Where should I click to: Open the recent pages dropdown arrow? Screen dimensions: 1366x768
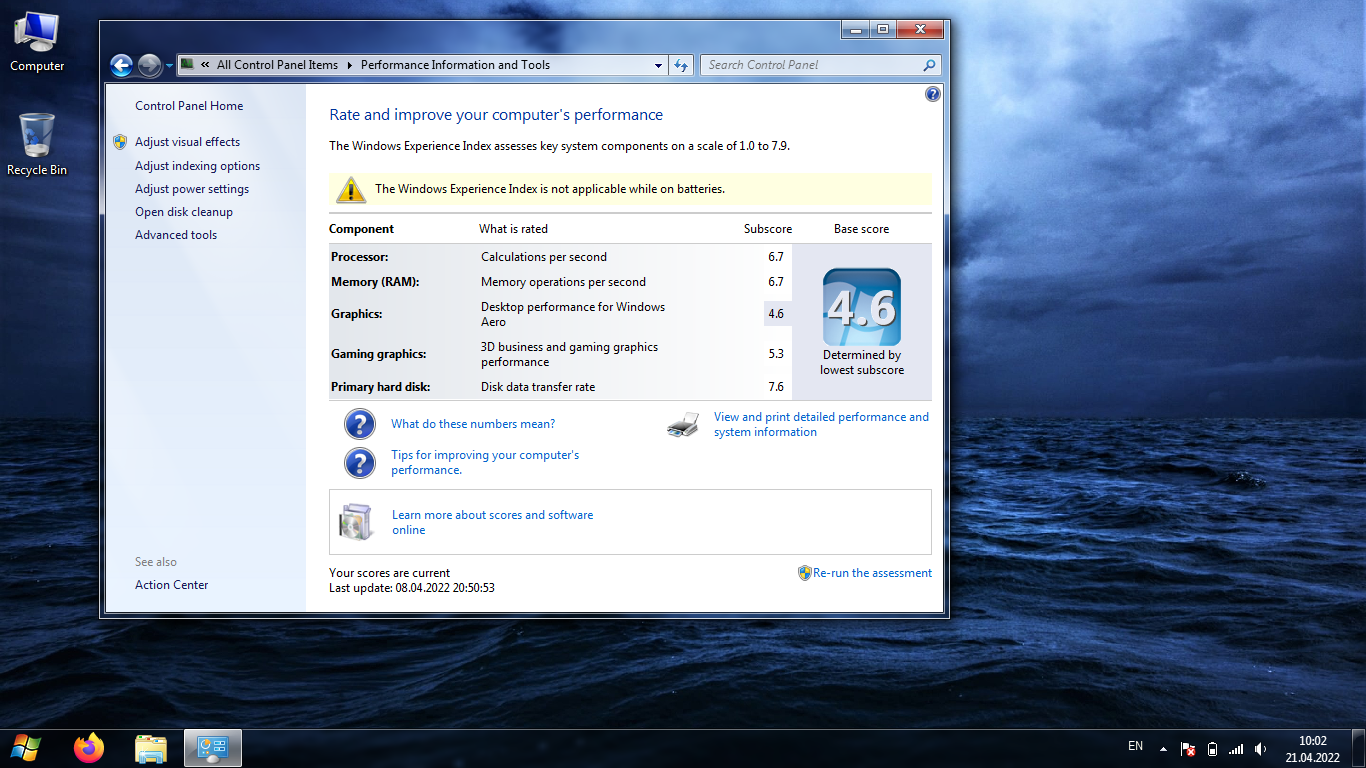pos(169,66)
